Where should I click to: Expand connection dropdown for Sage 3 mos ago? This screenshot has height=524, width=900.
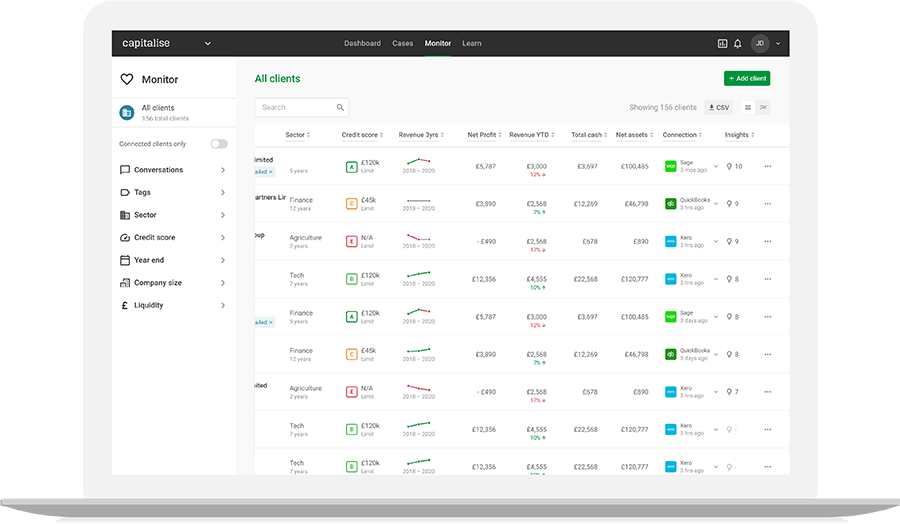point(716,166)
